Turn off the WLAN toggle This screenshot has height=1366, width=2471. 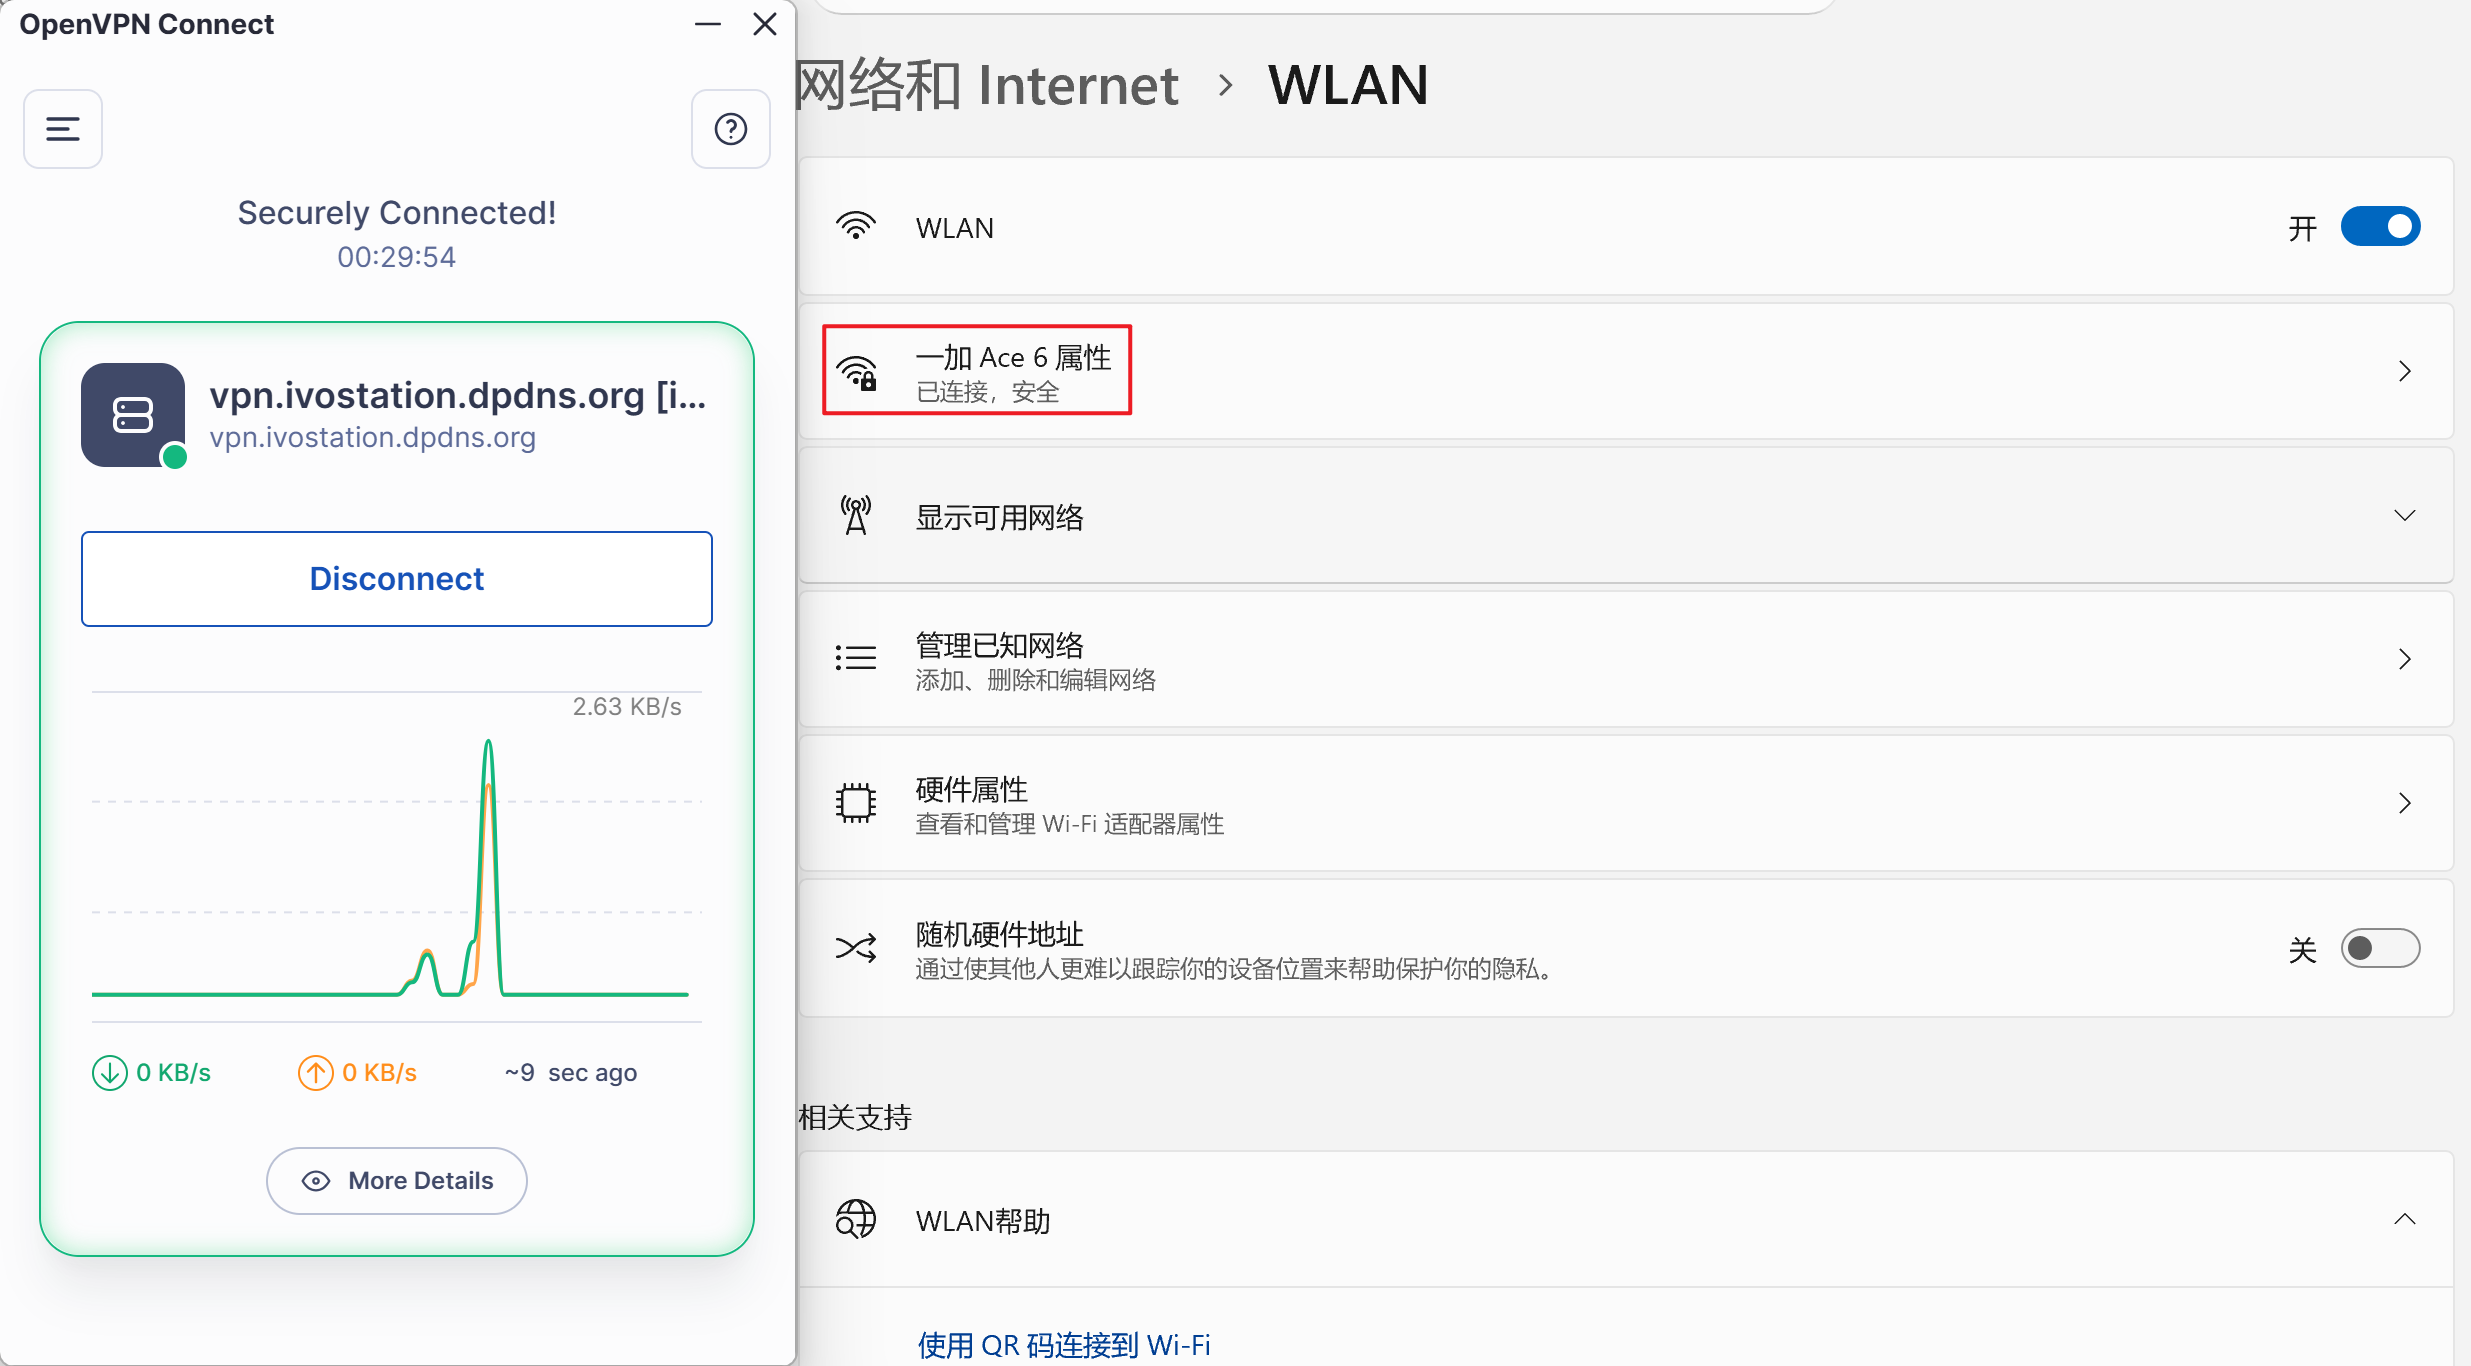pos(2380,227)
